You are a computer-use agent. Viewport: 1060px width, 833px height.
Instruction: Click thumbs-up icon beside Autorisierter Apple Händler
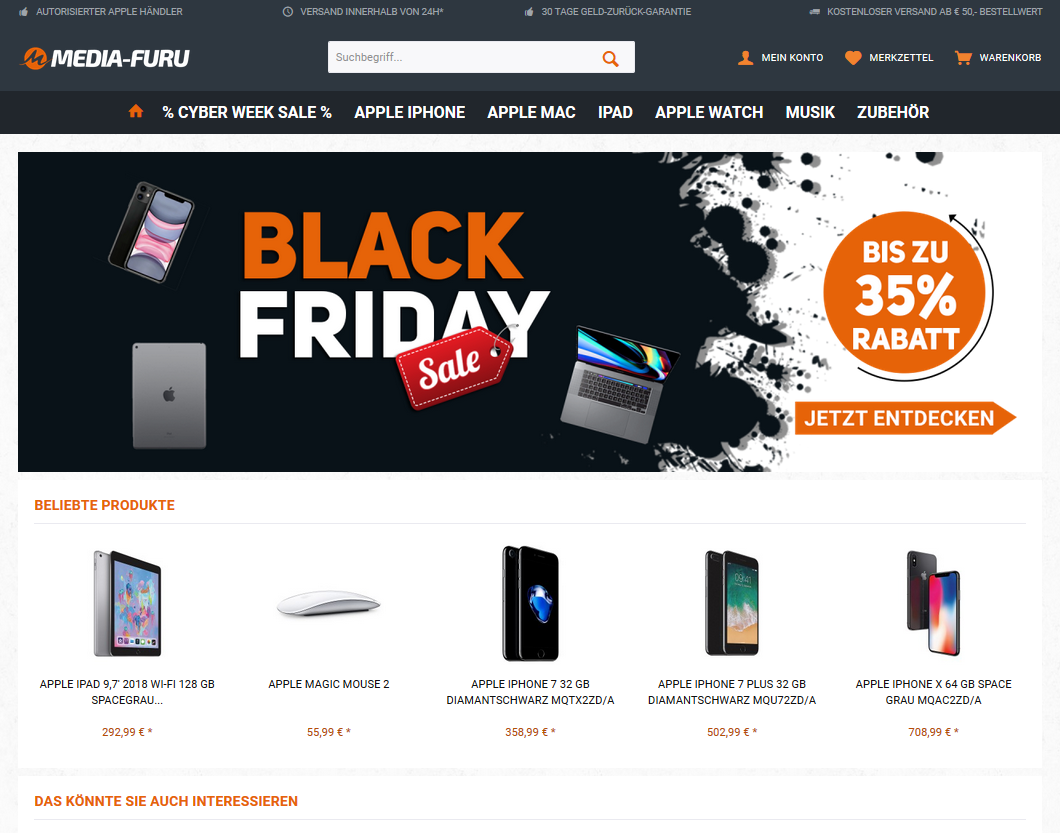pyautogui.click(x=24, y=11)
